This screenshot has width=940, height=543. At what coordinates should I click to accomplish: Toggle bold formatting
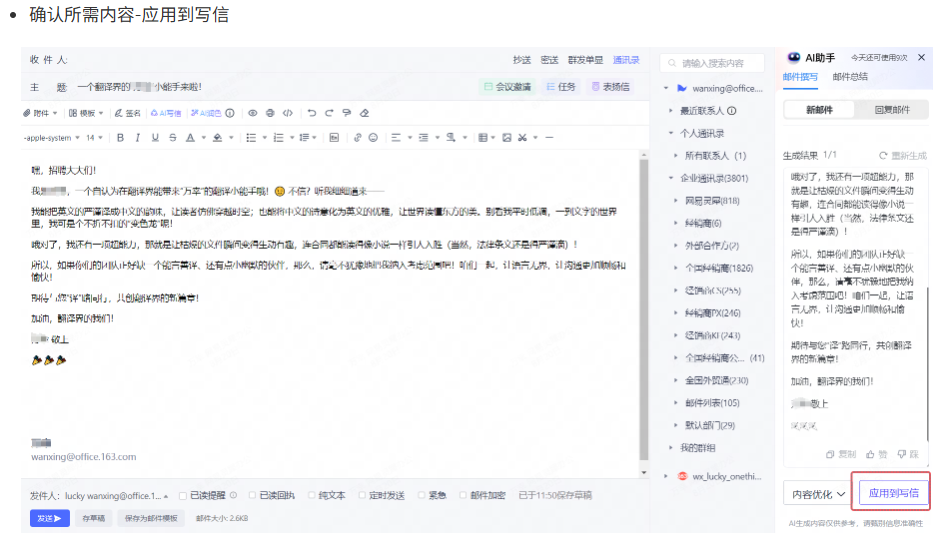click(x=120, y=138)
